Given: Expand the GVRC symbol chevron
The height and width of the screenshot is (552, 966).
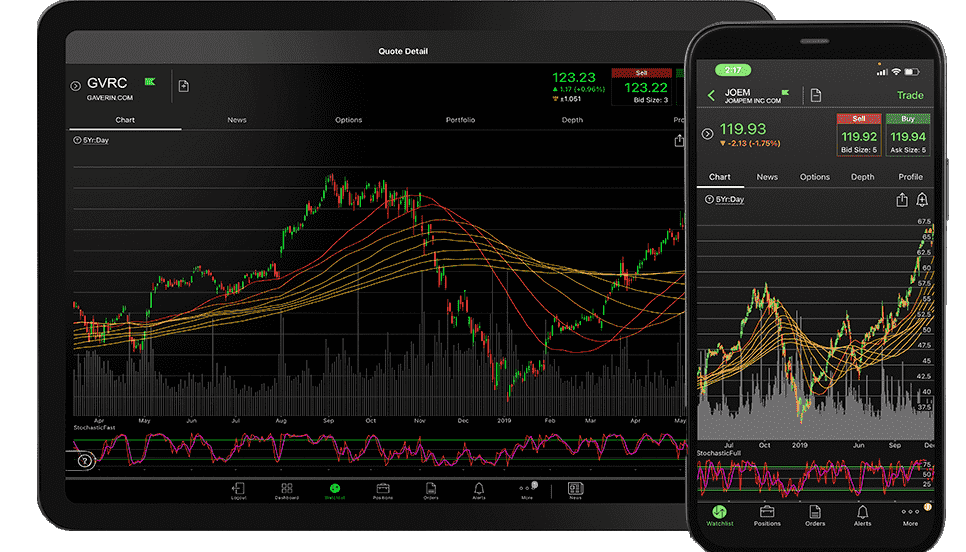Looking at the screenshot, I should tap(75, 86).
